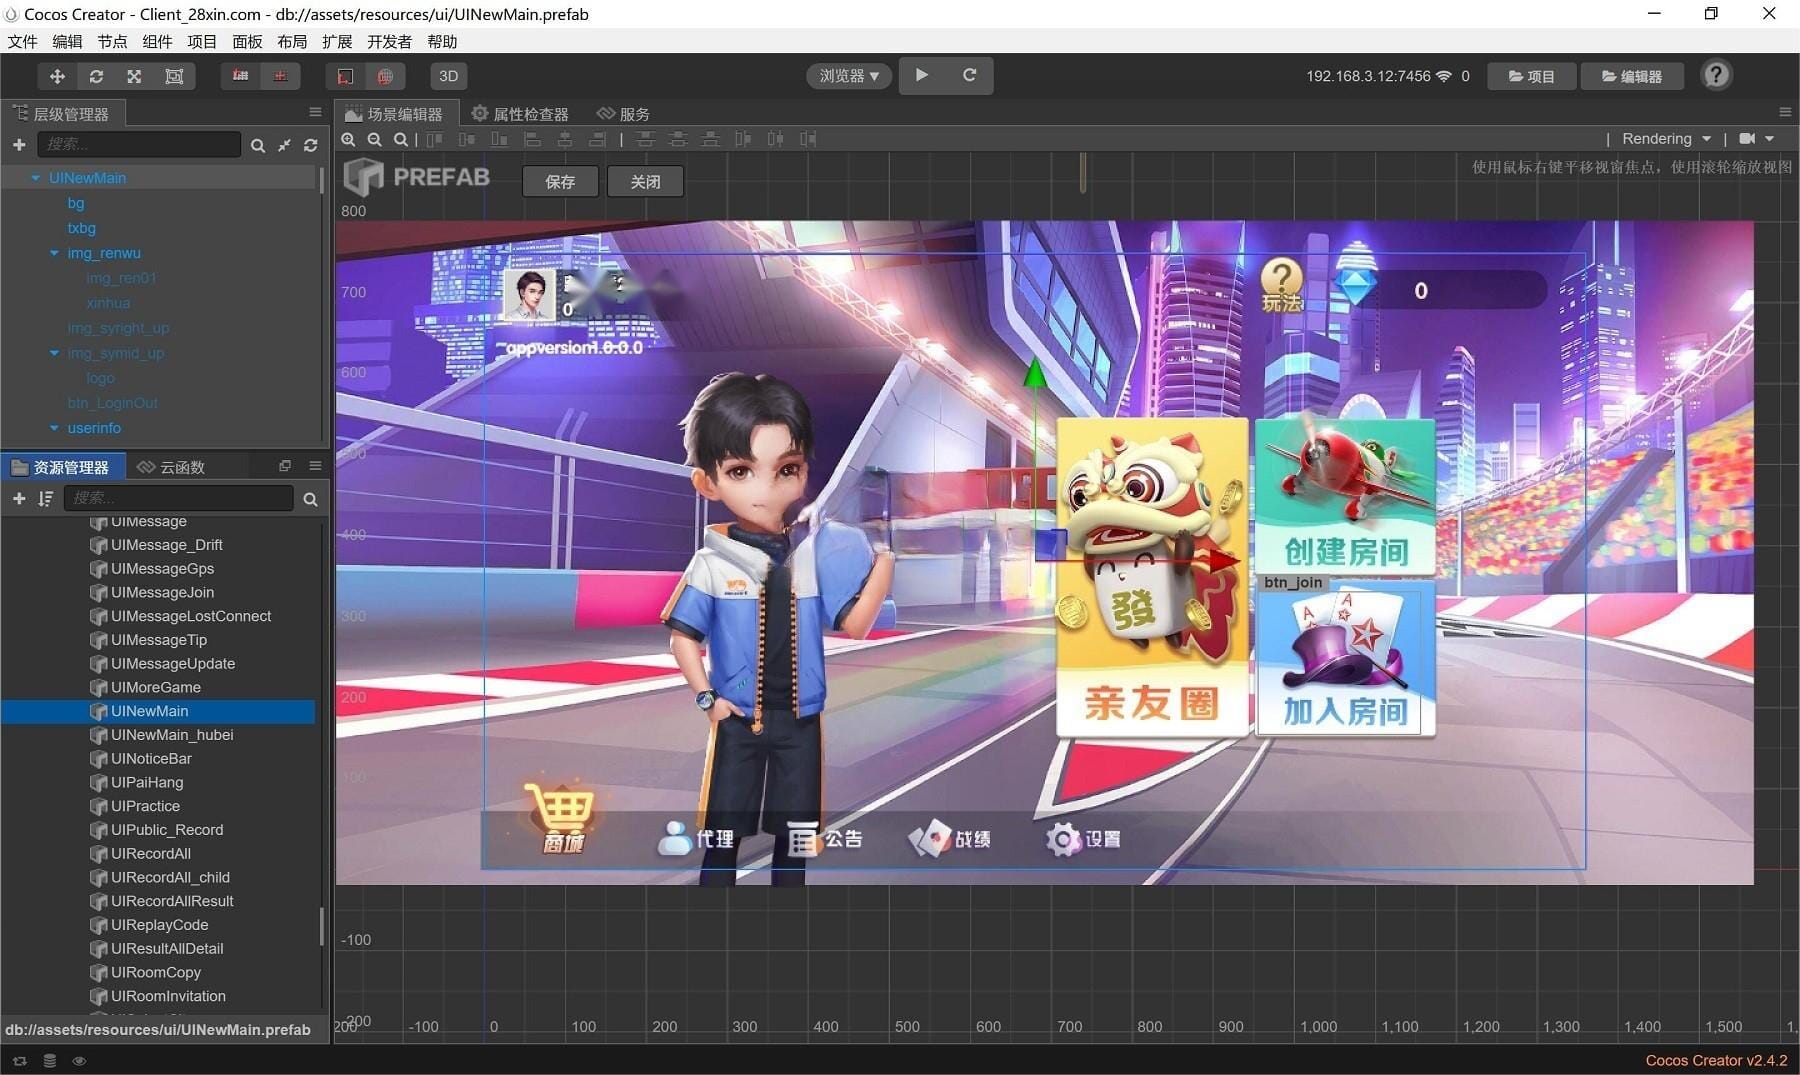Switch to the 服务 tab
This screenshot has height=1075, width=1800.
pyautogui.click(x=624, y=114)
